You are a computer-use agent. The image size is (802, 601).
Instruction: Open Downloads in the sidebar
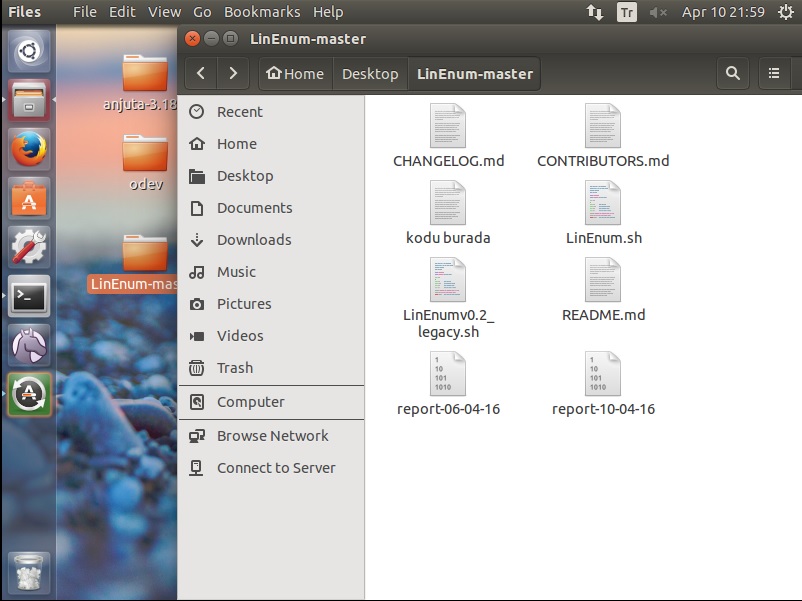[254, 240]
